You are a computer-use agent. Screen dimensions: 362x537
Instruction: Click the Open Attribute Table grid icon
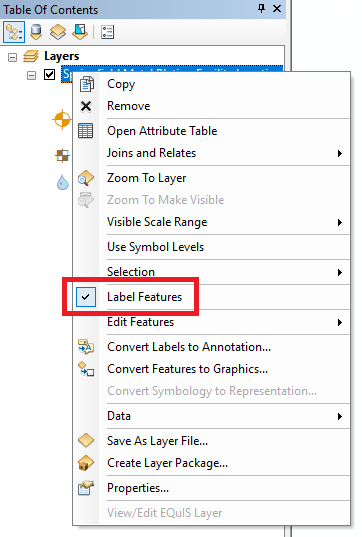point(86,131)
